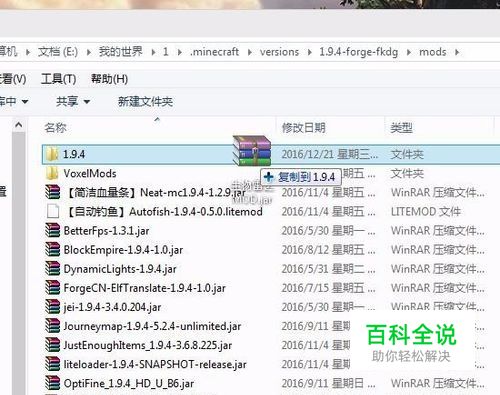Select Neat-mc1.9.4-1.2.9.jar file name
Image resolution: width=500 pixels, height=395 pixels.
coord(156,192)
